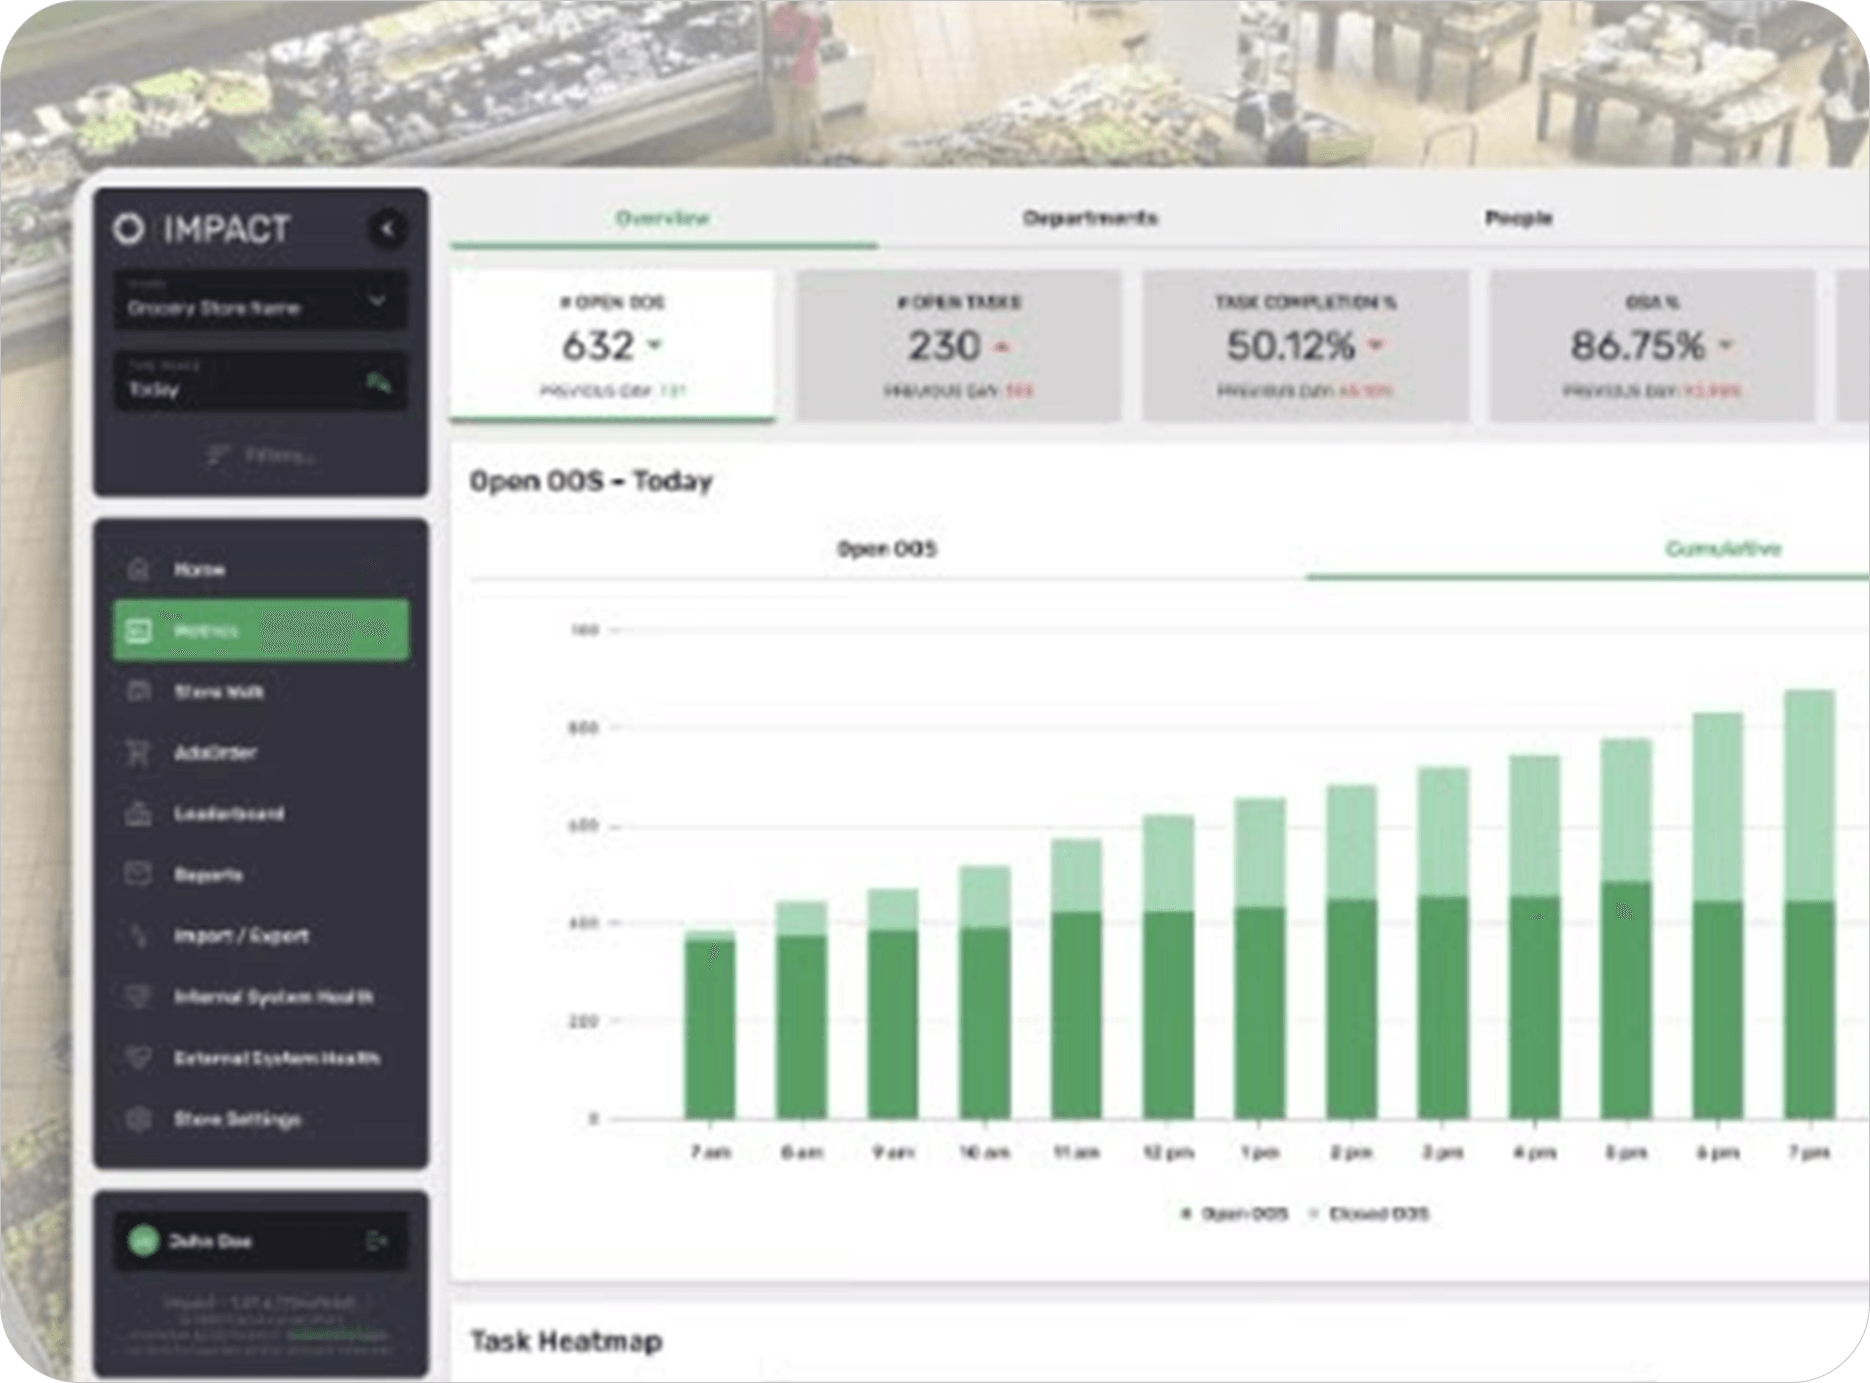The image size is (1870, 1383).
Task: Select the Task Completion % card
Action: tap(1305, 346)
